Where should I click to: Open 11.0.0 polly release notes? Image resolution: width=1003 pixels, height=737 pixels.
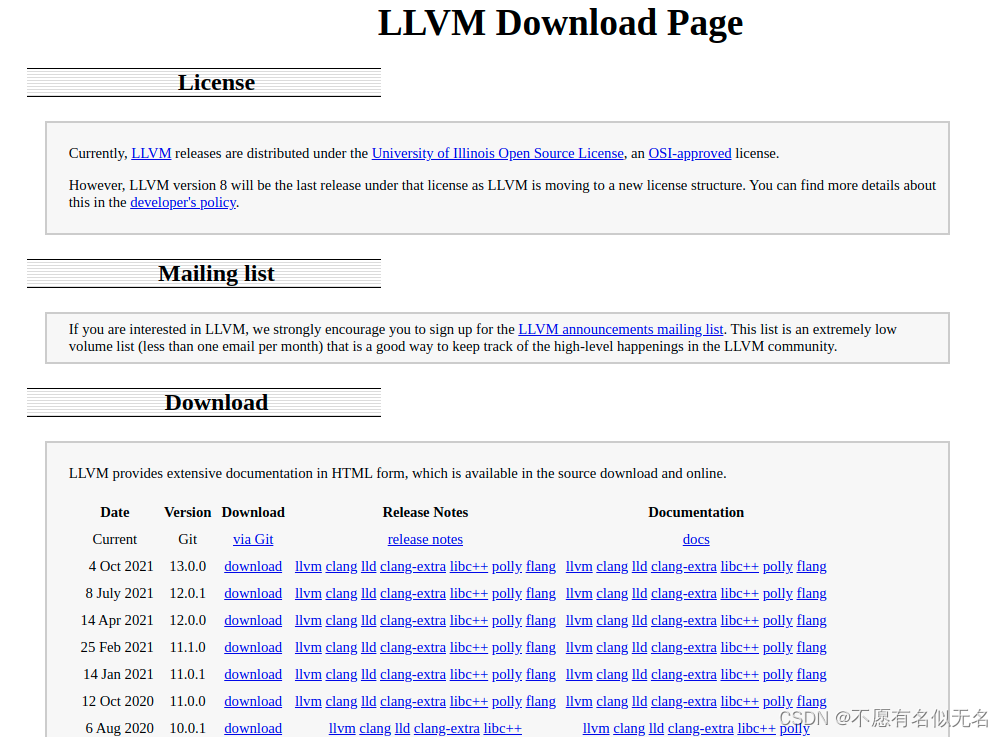pyautogui.click(x=507, y=701)
